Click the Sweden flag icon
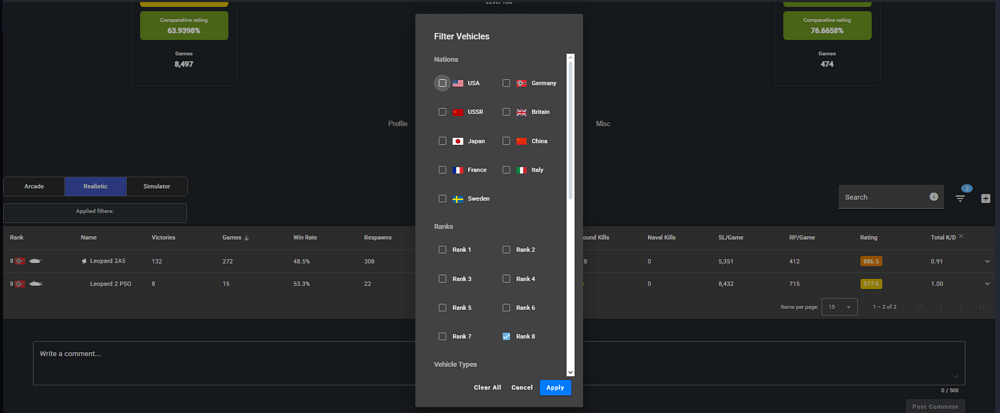The width and height of the screenshot is (1000, 413). tap(458, 199)
